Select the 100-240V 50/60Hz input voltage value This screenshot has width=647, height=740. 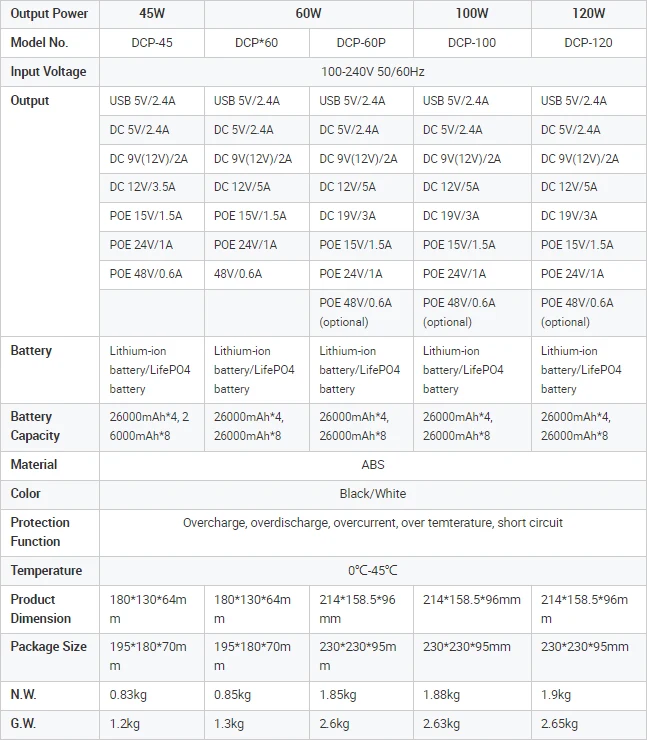click(x=372, y=72)
